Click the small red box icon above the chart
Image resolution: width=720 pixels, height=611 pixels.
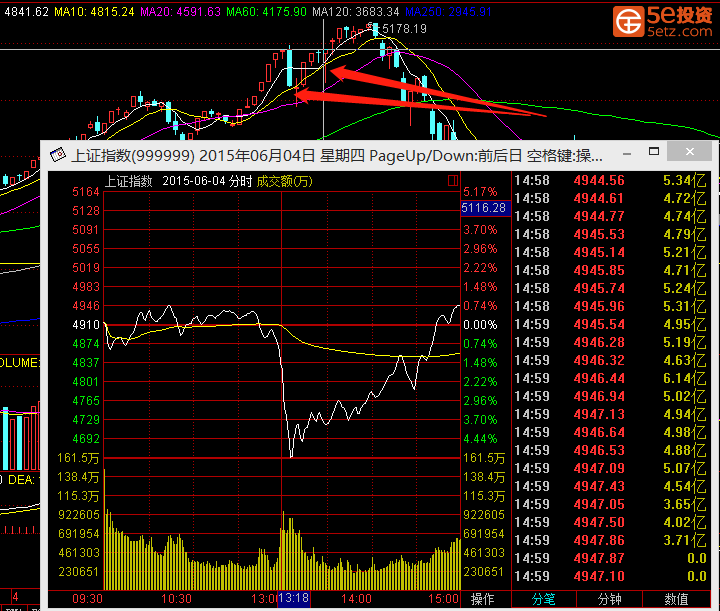[453, 181]
